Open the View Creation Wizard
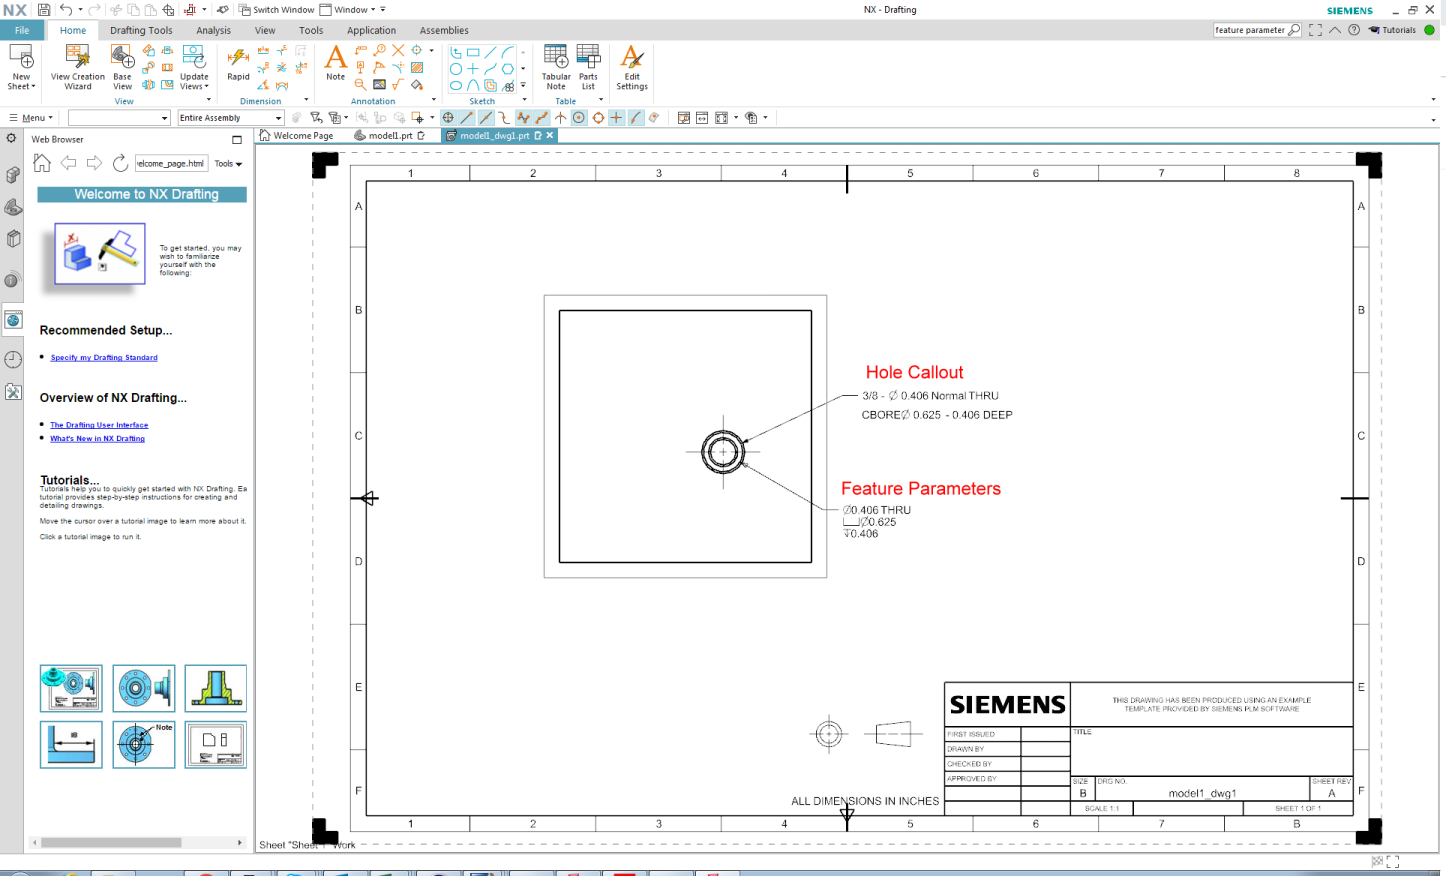 click(x=77, y=67)
